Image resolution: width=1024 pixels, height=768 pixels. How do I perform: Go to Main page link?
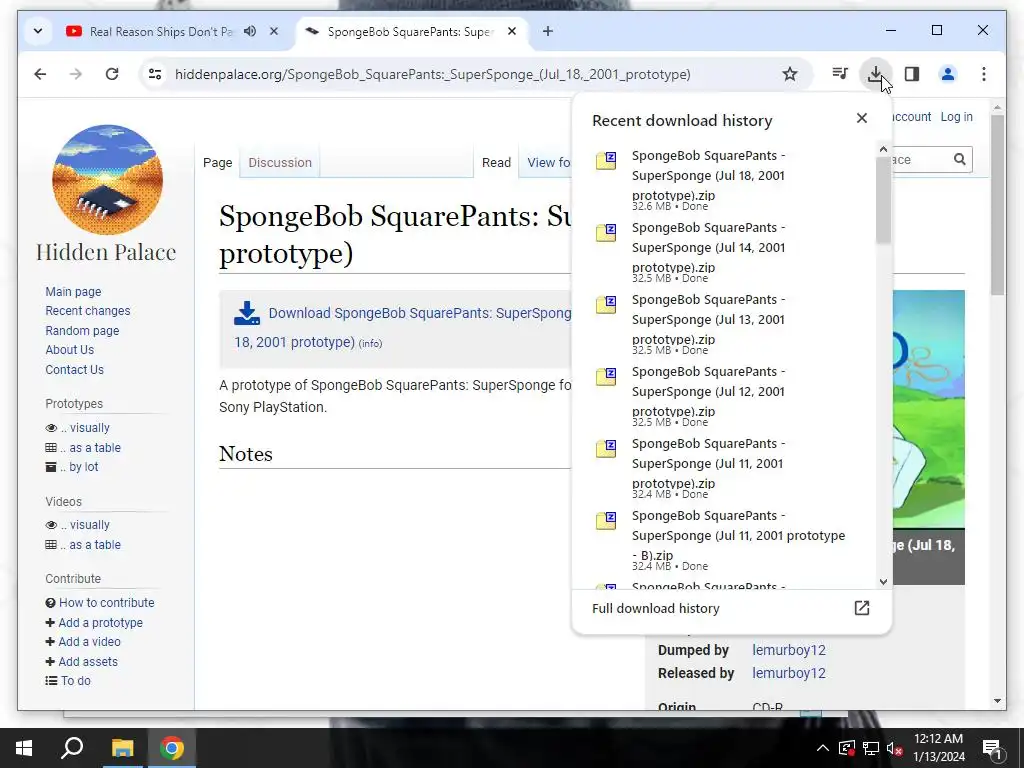[x=73, y=292]
